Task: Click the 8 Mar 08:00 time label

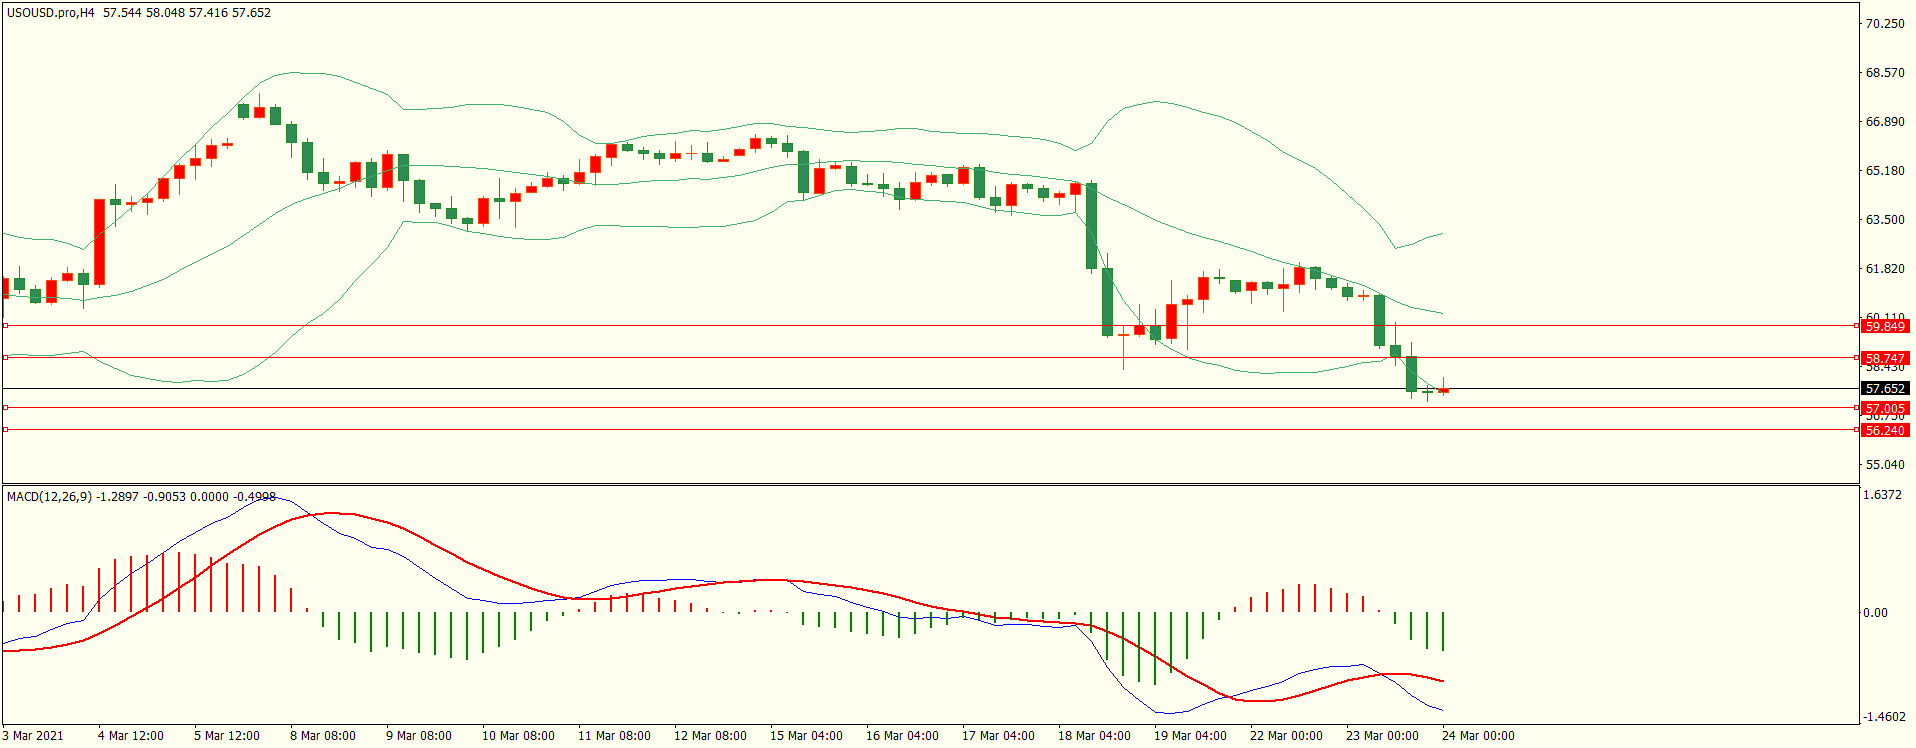Action: point(322,736)
